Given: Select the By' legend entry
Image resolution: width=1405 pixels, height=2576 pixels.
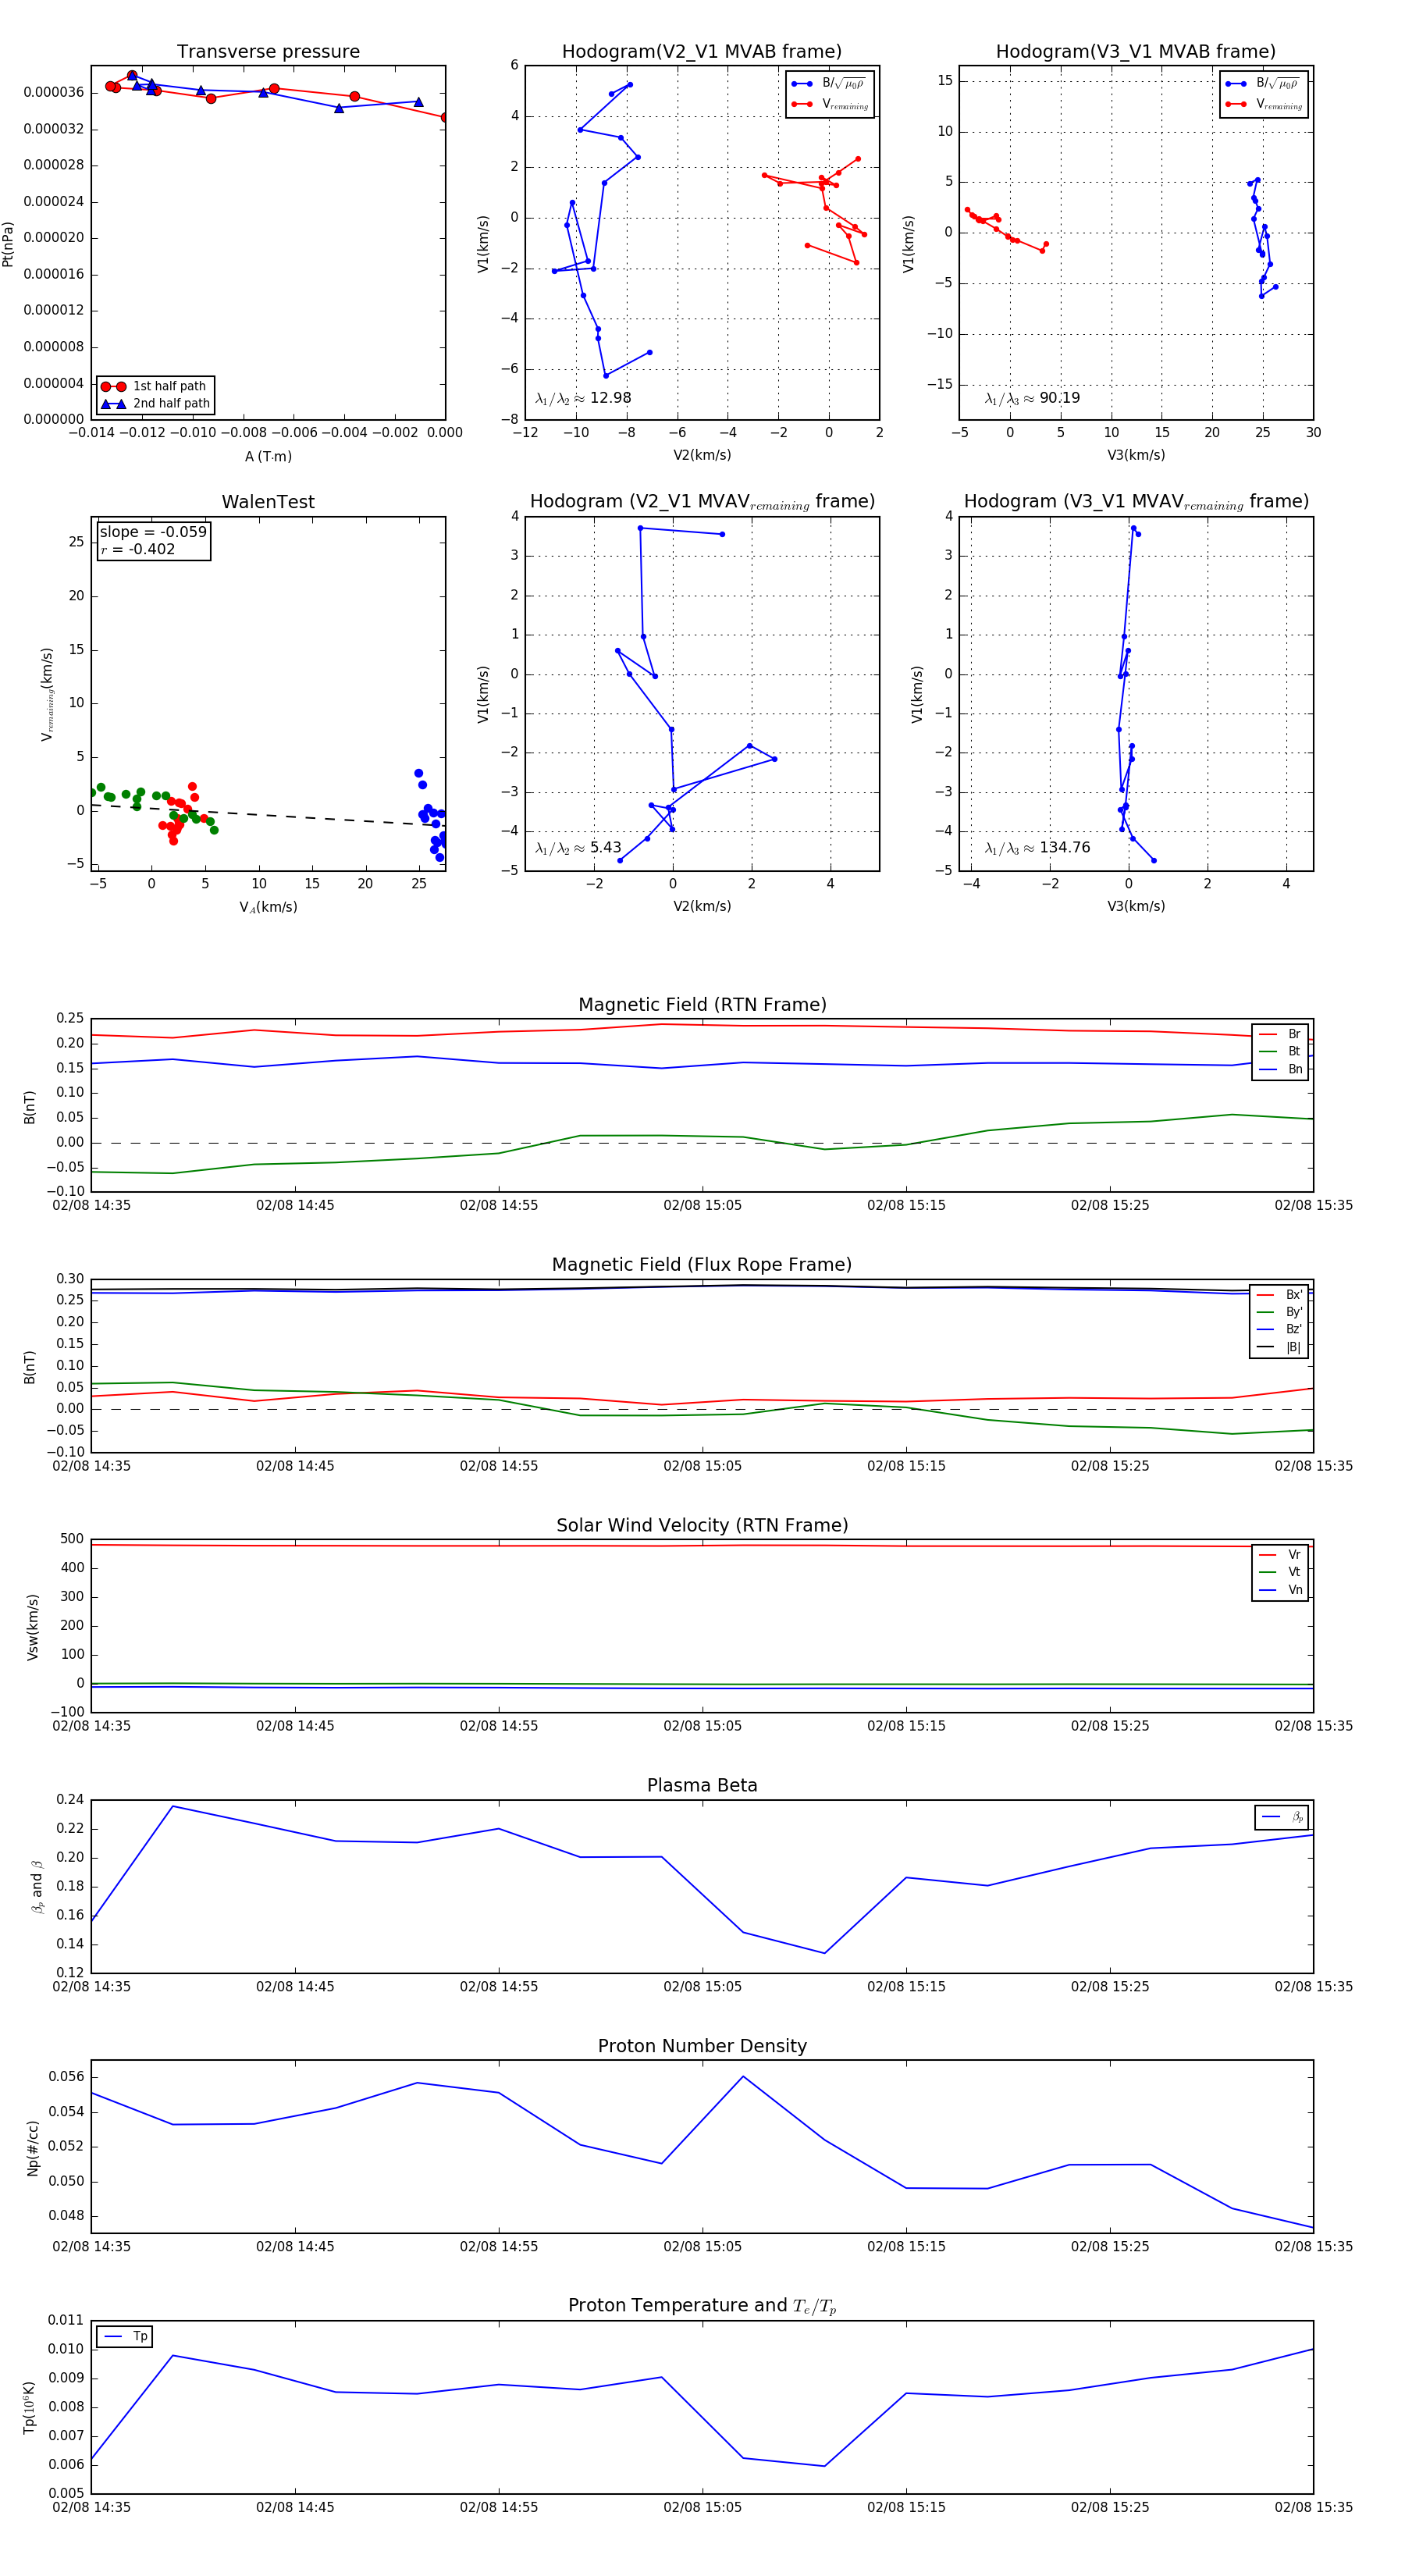Looking at the screenshot, I should click(1280, 1312).
